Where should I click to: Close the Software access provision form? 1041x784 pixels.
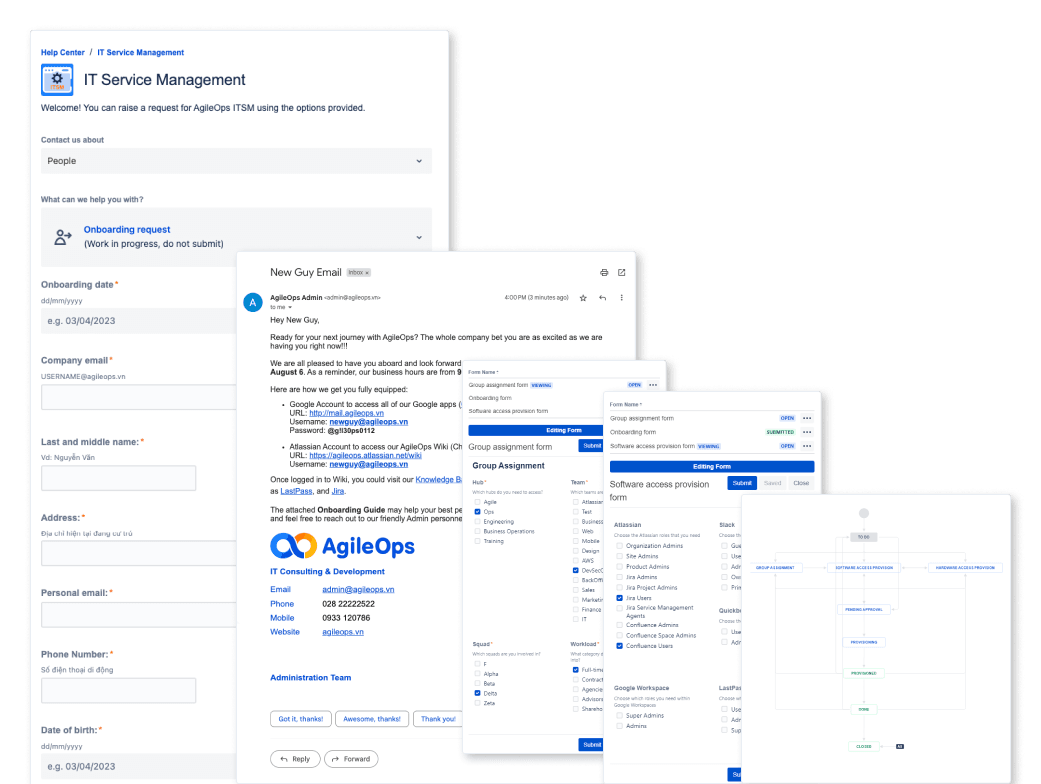point(801,483)
